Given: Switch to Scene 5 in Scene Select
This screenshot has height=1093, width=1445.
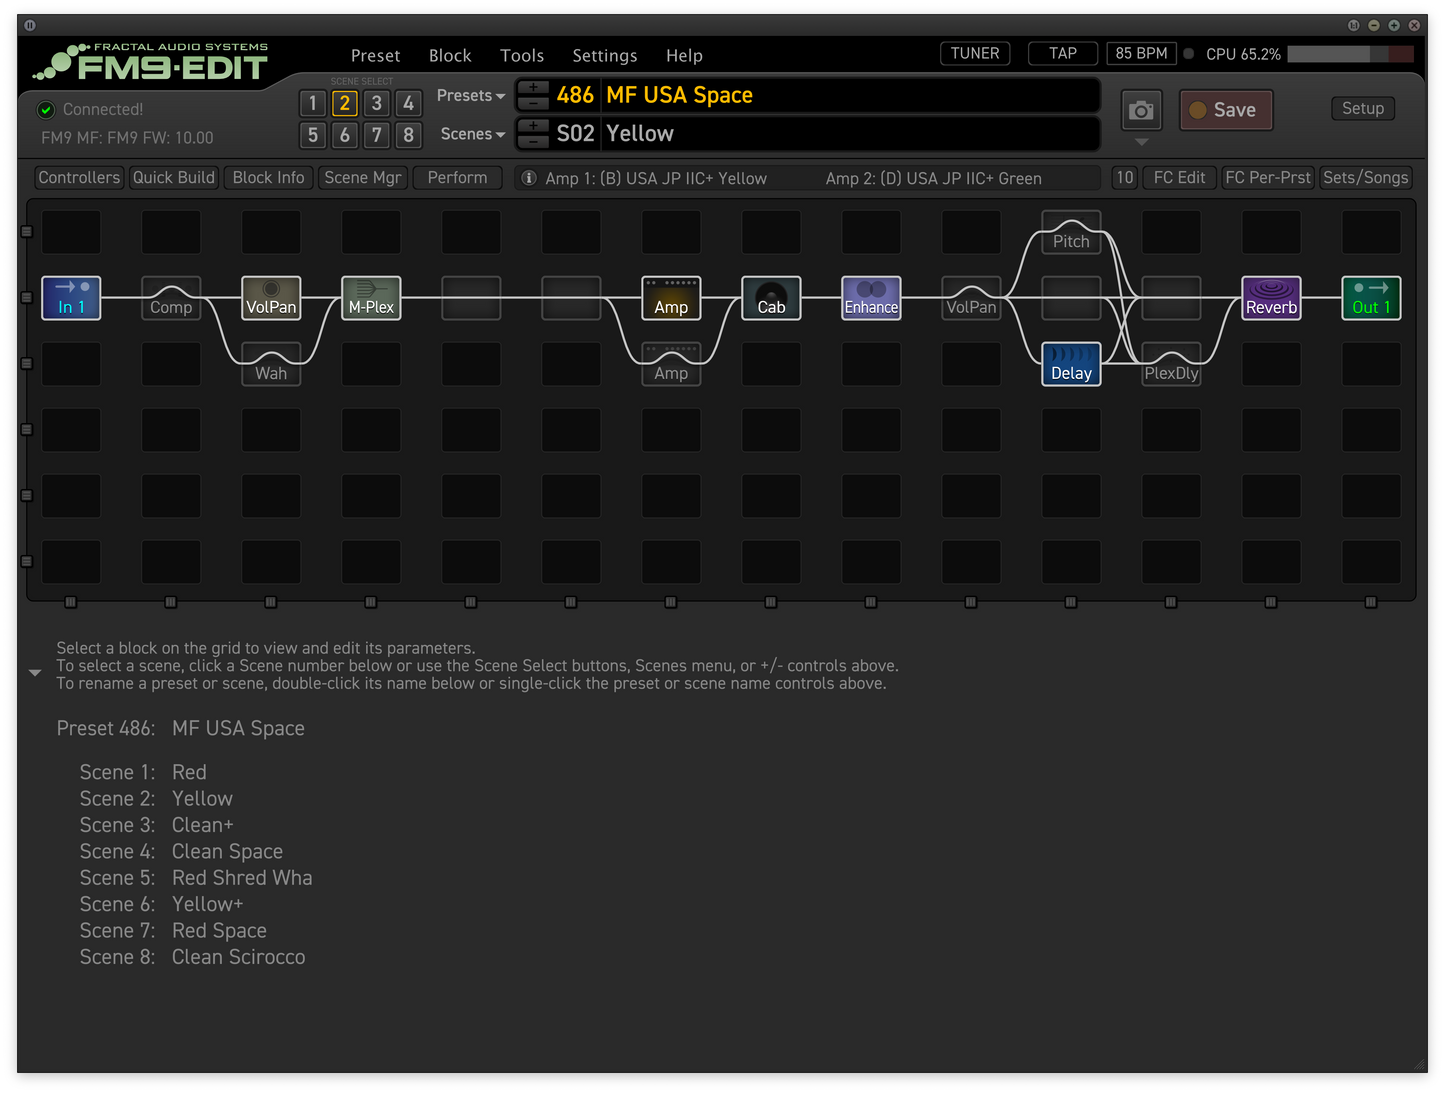Looking at the screenshot, I should pyautogui.click(x=312, y=135).
